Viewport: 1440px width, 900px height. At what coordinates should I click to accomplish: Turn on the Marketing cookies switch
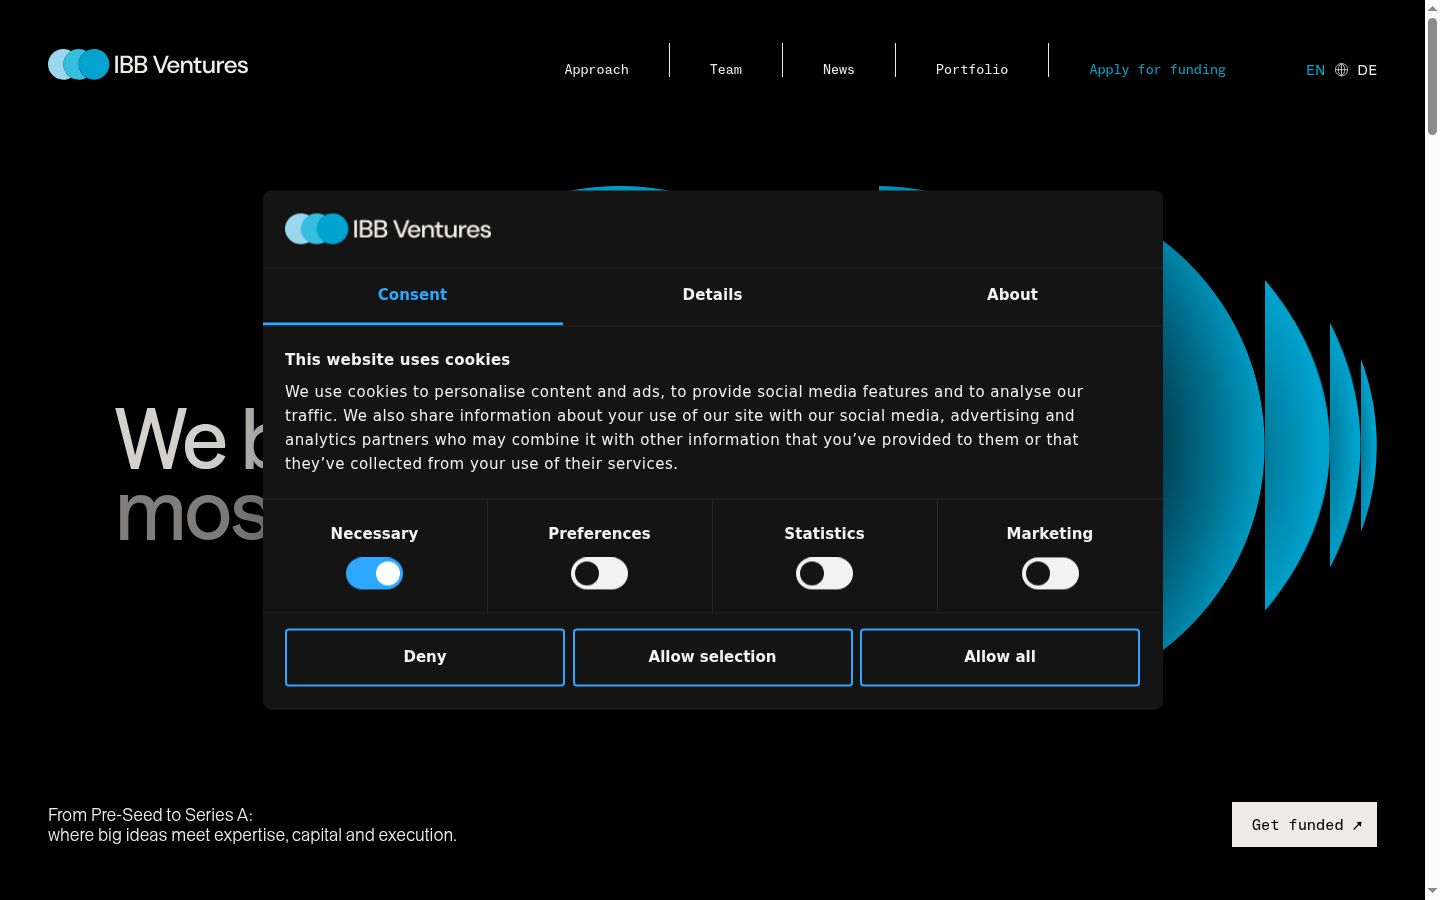point(1050,574)
